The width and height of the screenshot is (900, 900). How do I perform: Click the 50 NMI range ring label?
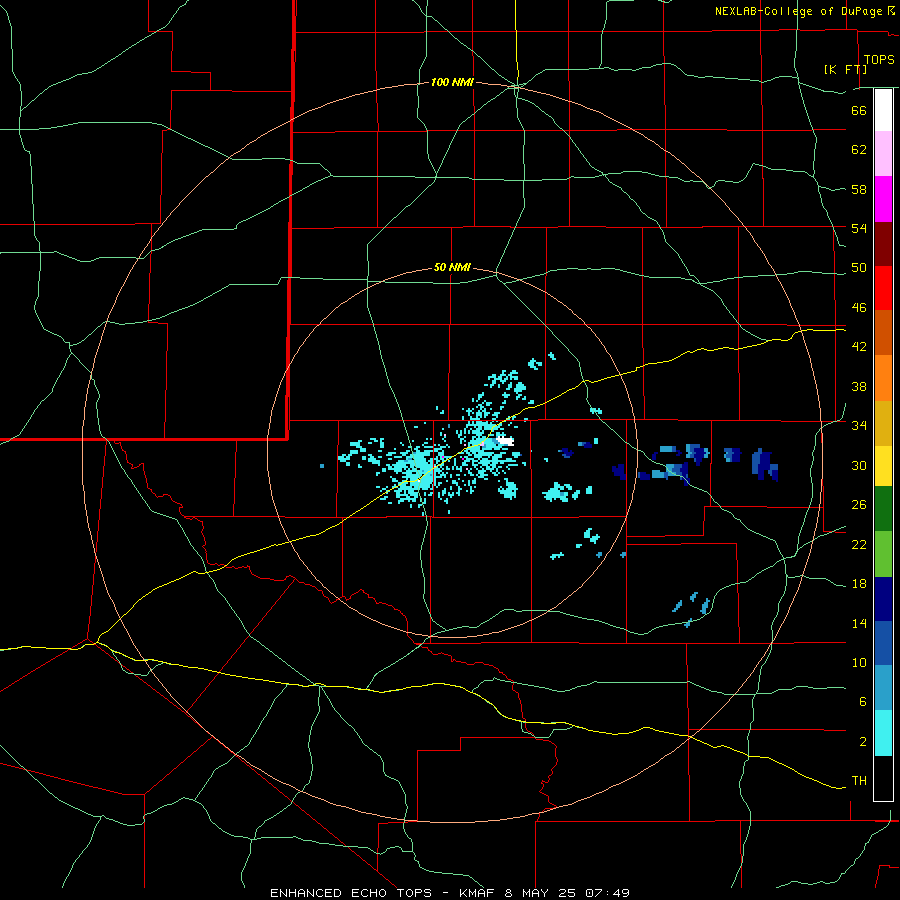[452, 267]
